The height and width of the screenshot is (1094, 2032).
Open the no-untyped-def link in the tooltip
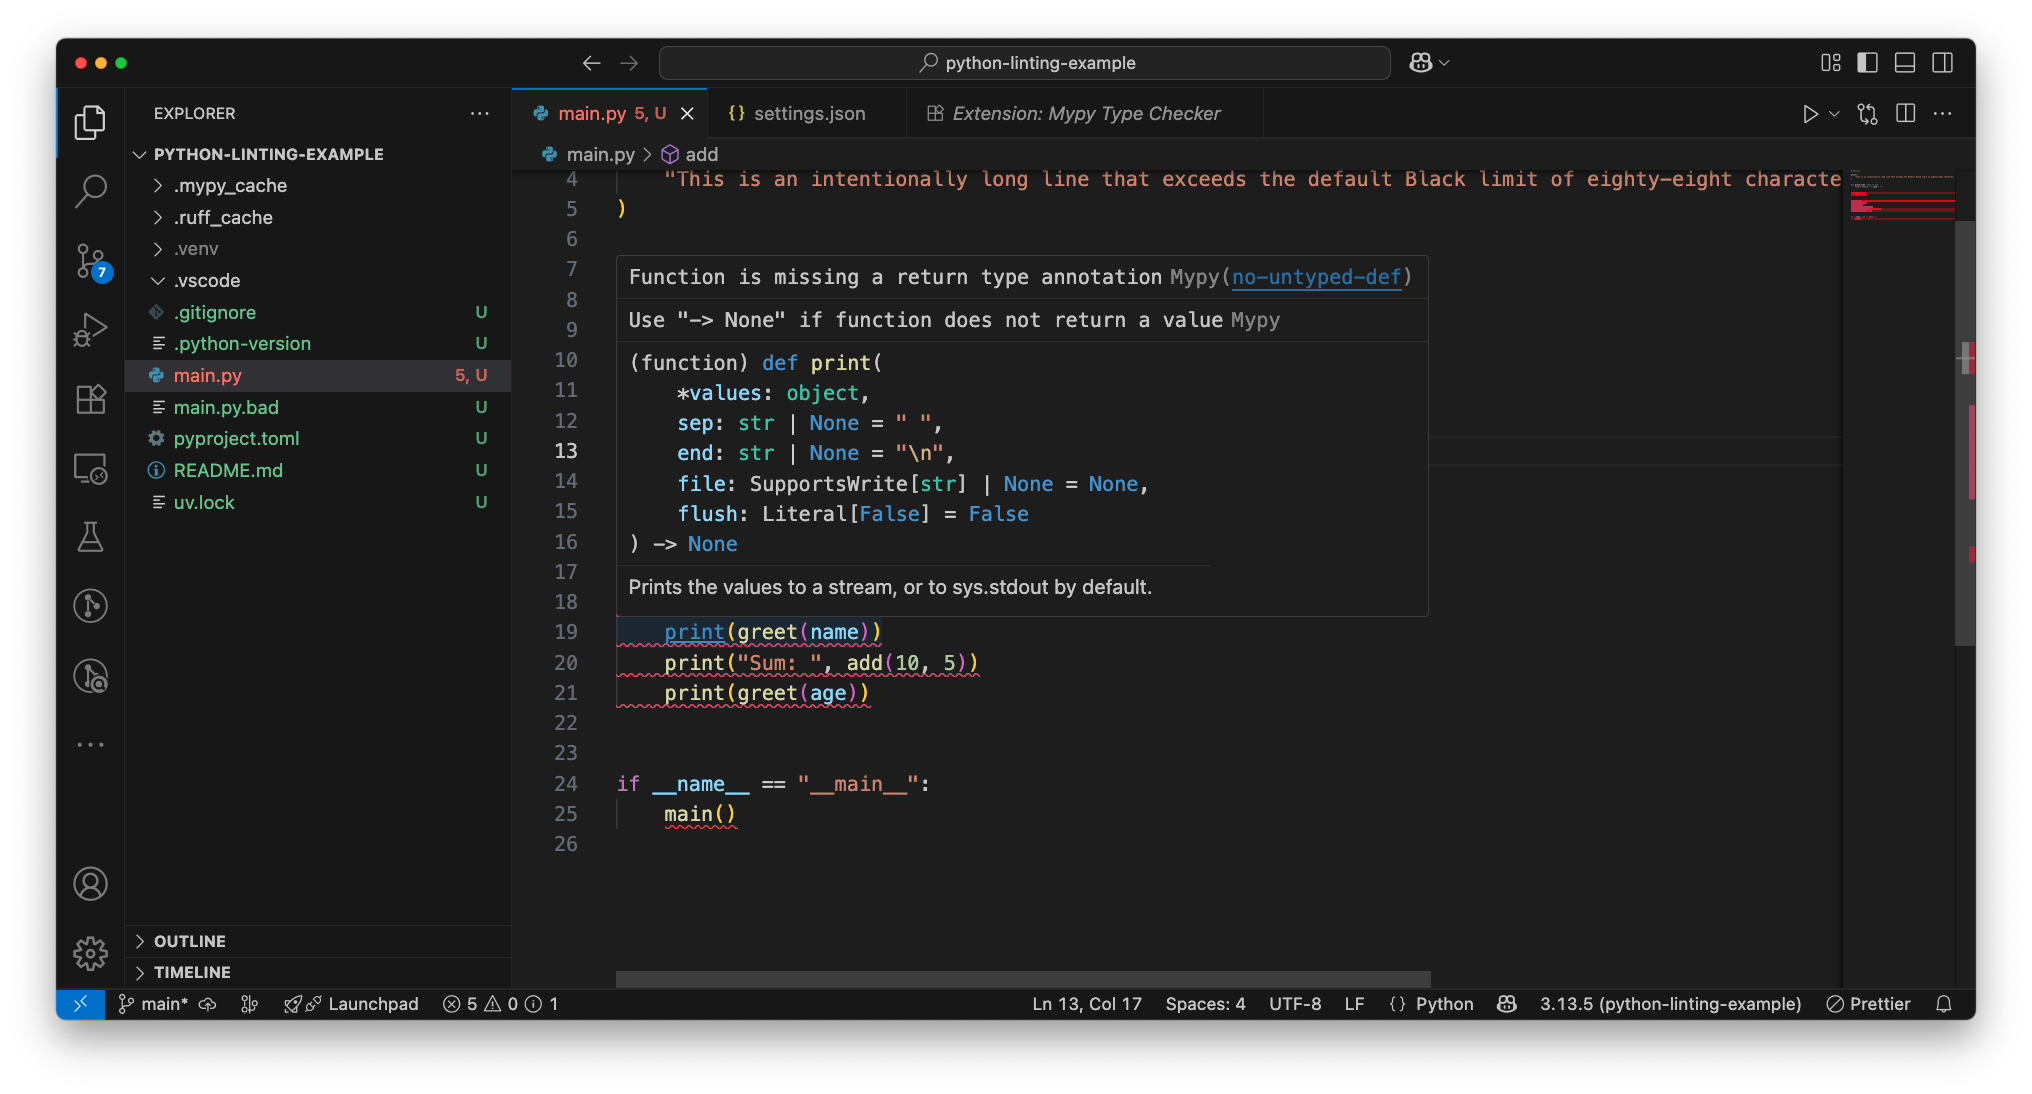pos(1316,277)
